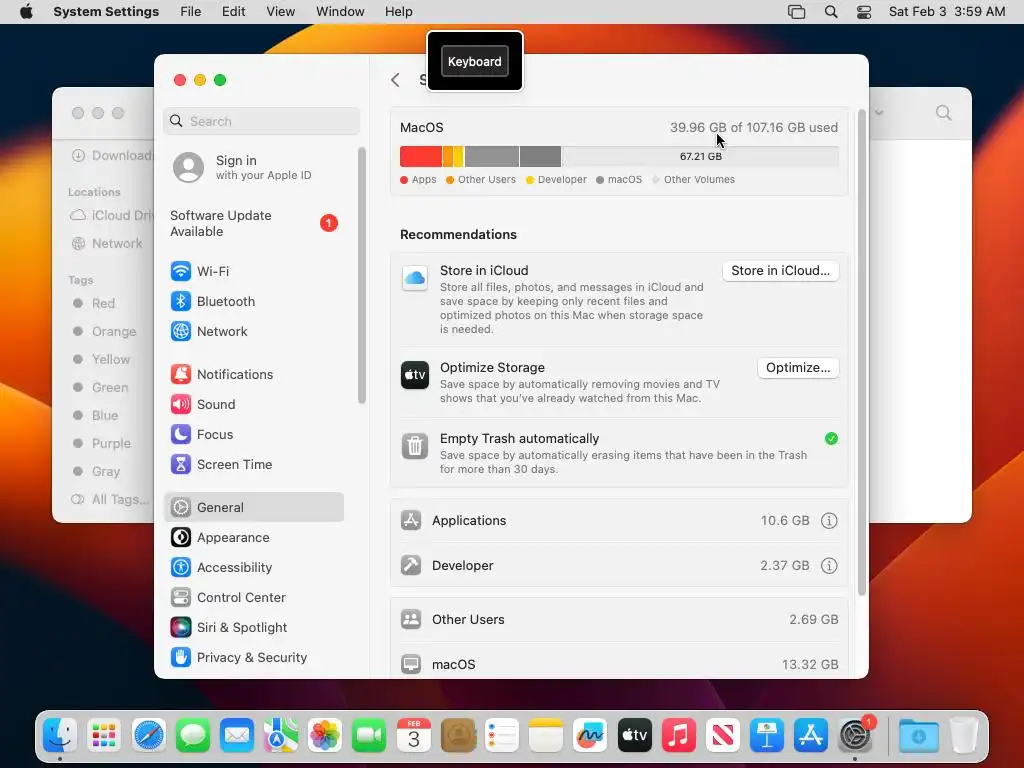Open Maps from the Dock
The width and height of the screenshot is (1024, 768).
(x=281, y=736)
